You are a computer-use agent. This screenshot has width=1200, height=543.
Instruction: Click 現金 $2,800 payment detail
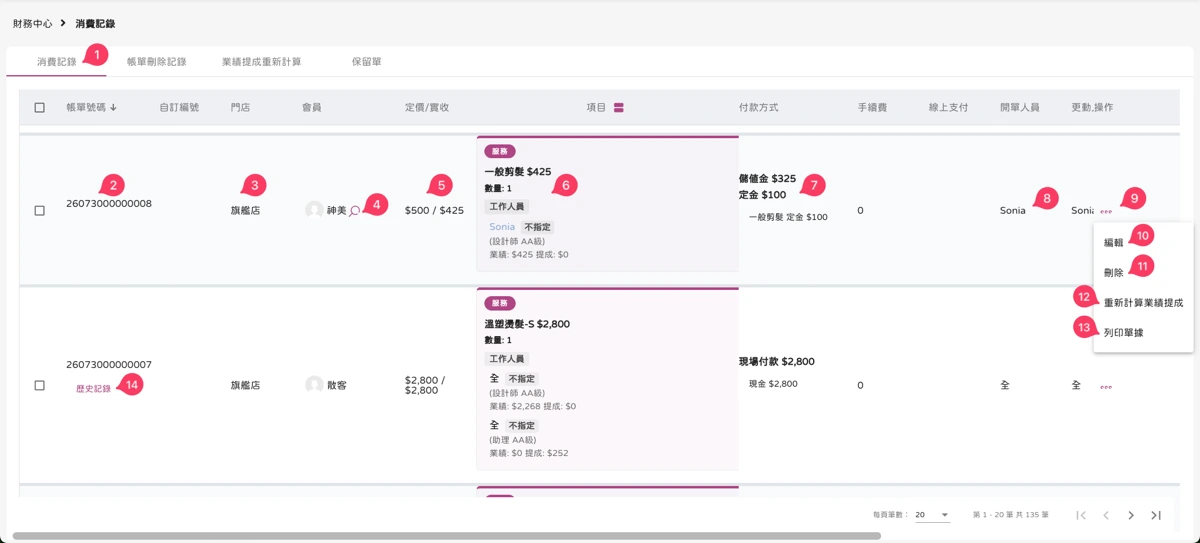click(773, 384)
